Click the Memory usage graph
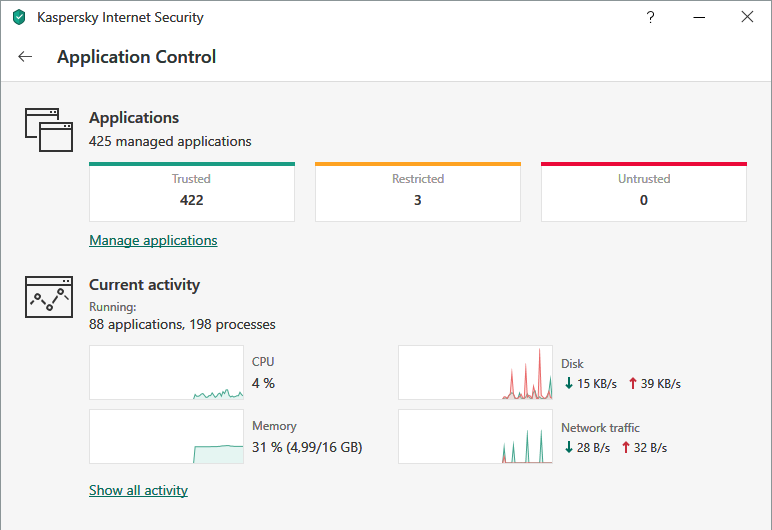This screenshot has width=772, height=530. (167, 436)
